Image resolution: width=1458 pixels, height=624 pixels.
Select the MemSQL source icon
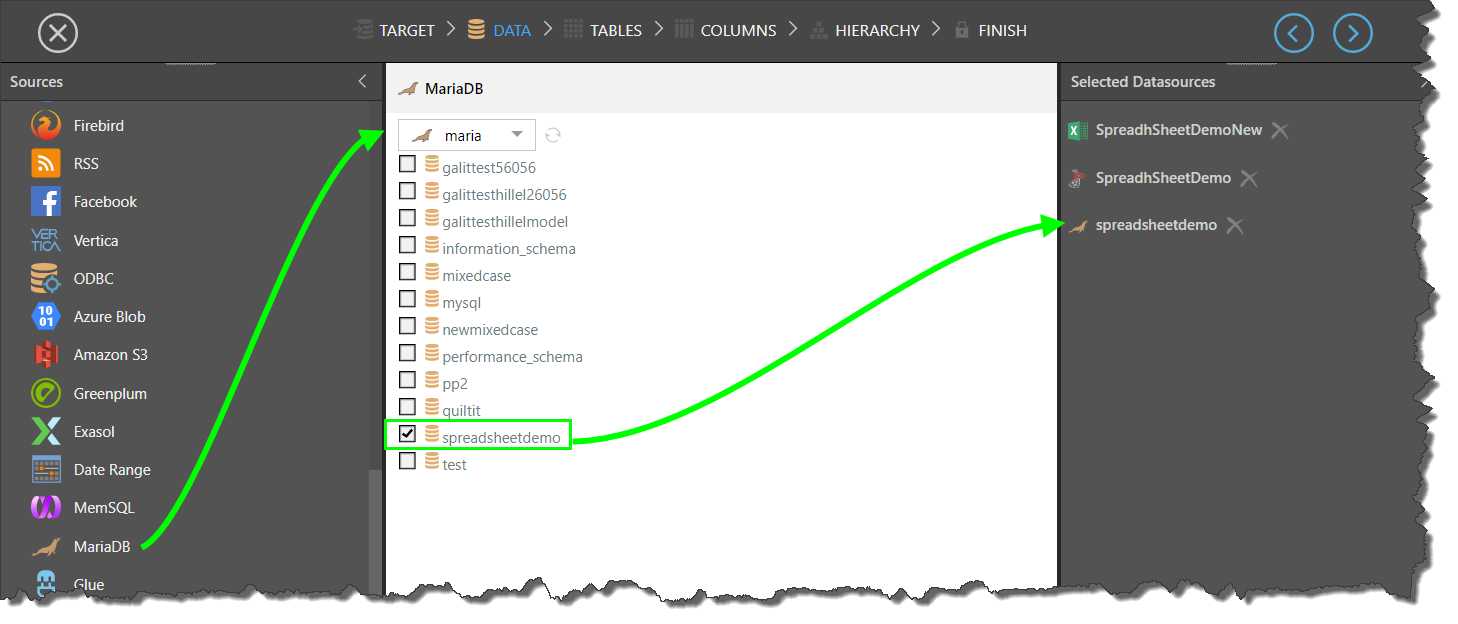click(x=46, y=507)
